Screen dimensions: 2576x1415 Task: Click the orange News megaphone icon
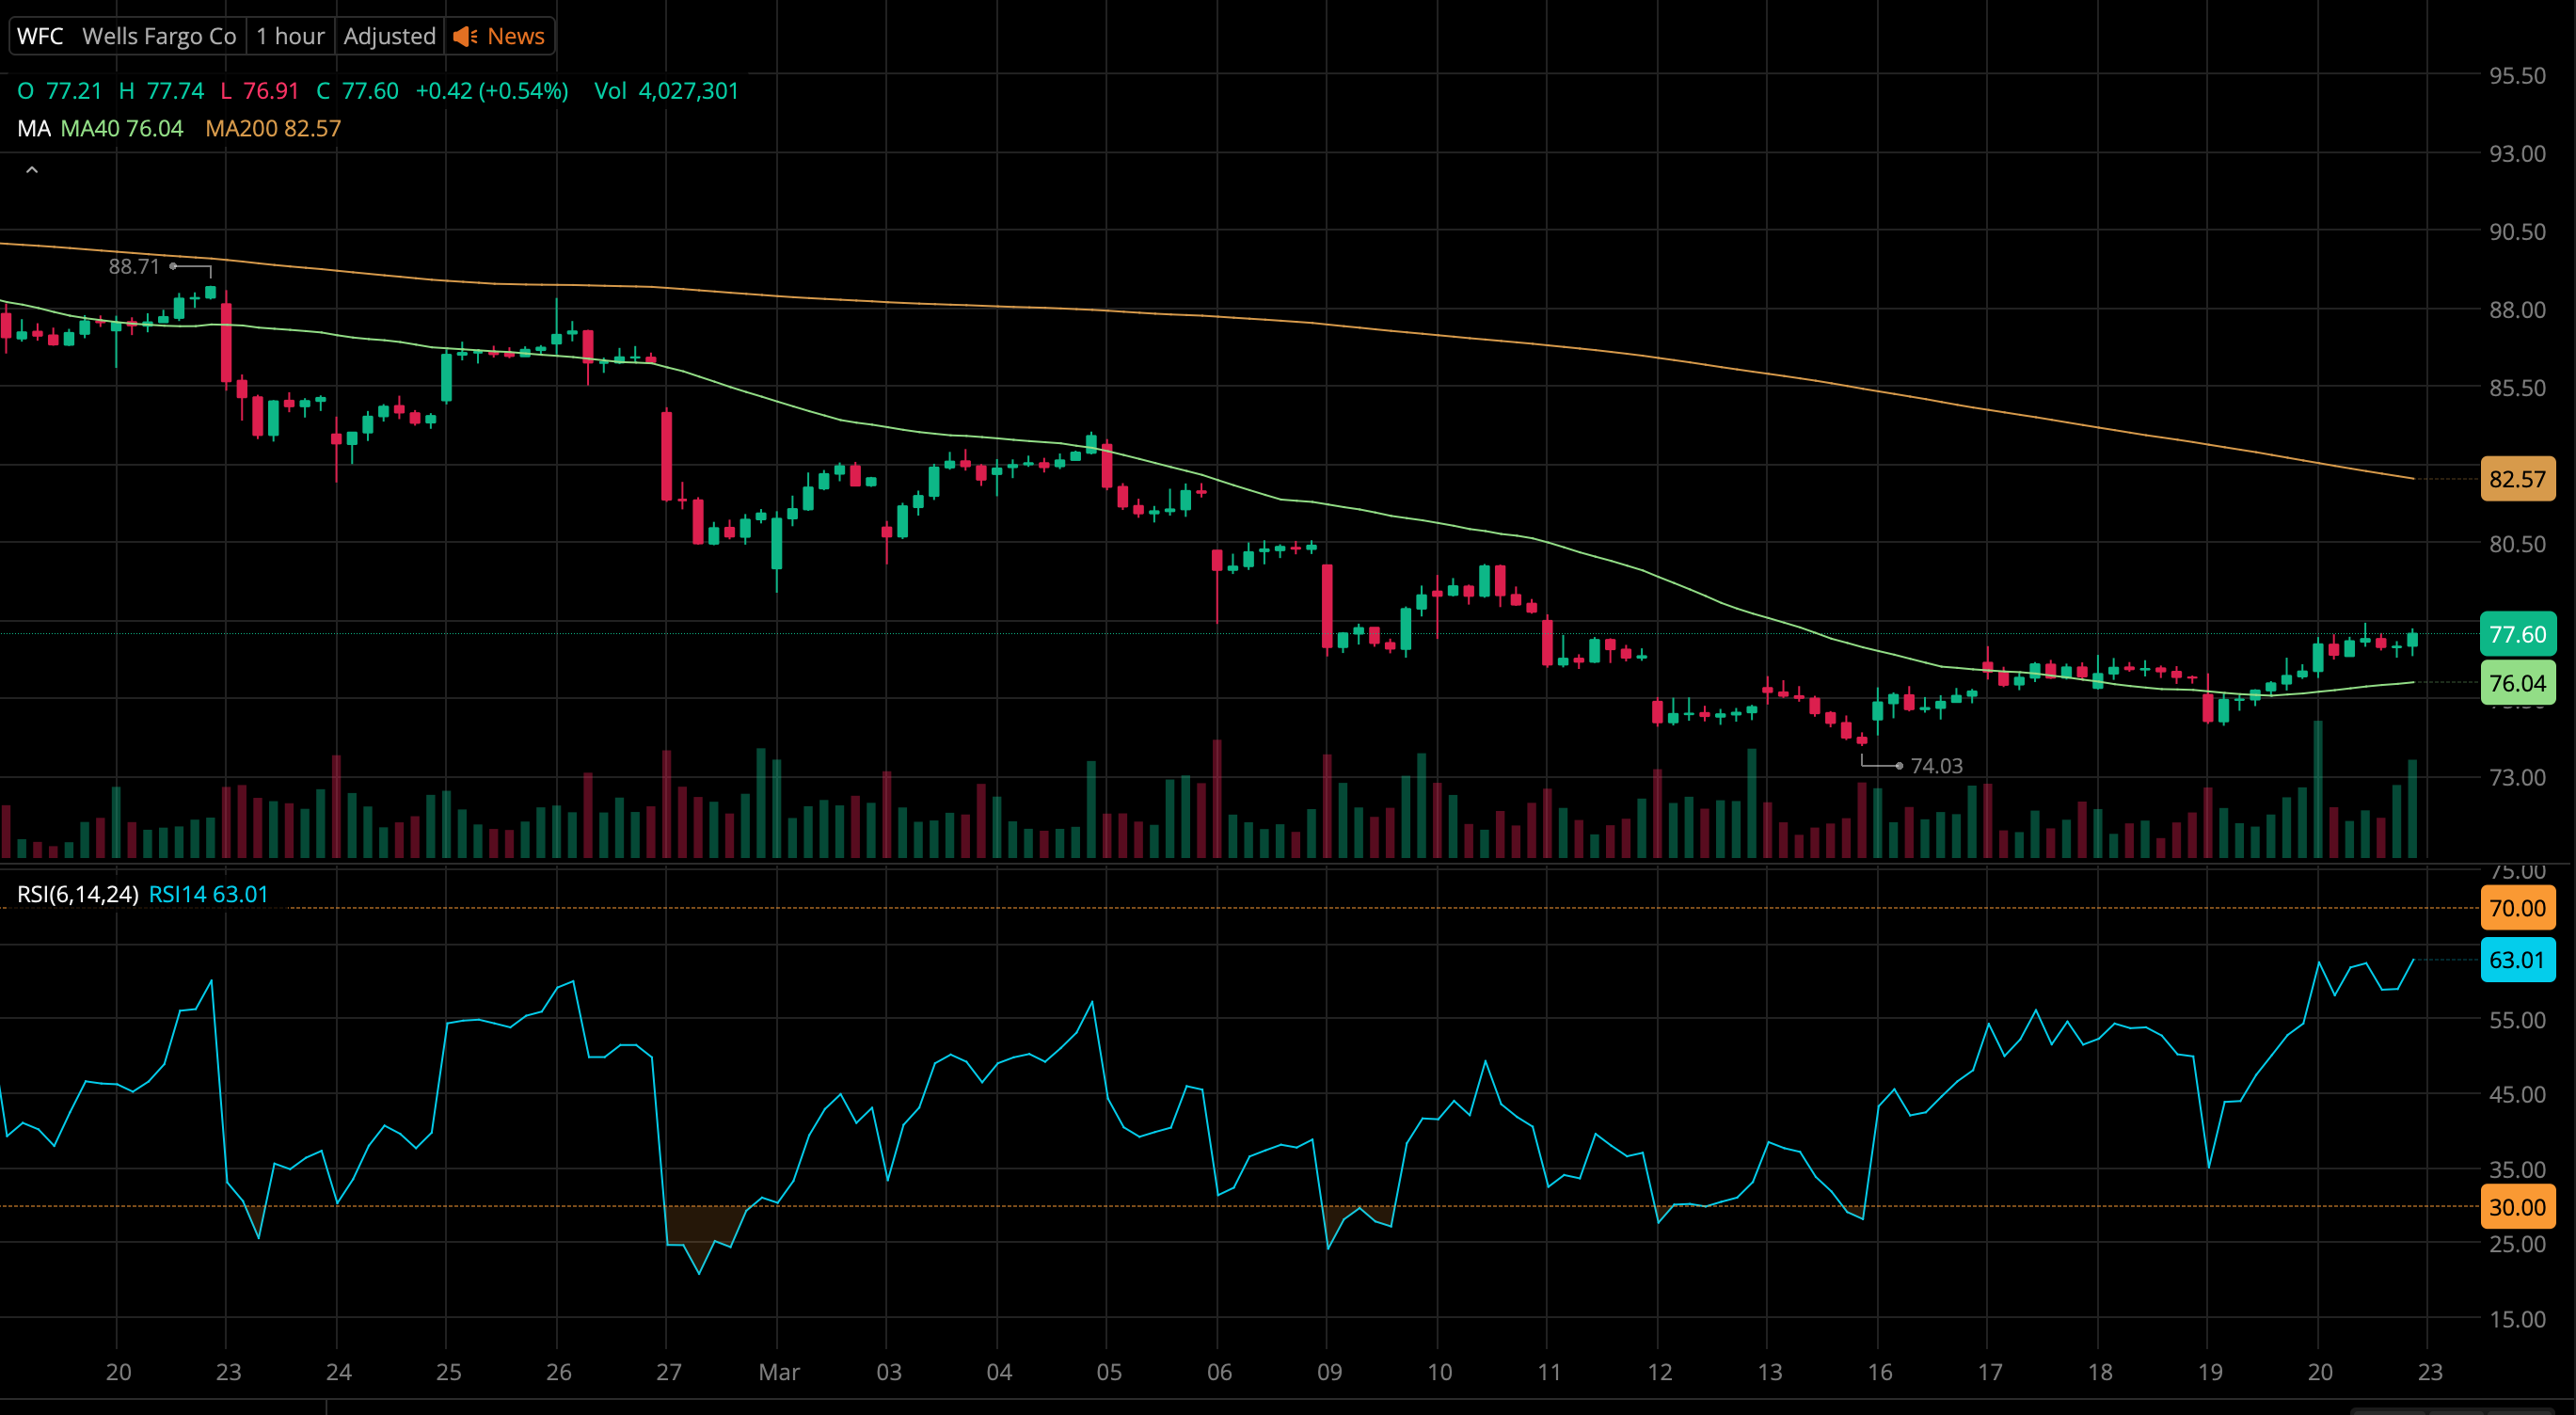(465, 36)
